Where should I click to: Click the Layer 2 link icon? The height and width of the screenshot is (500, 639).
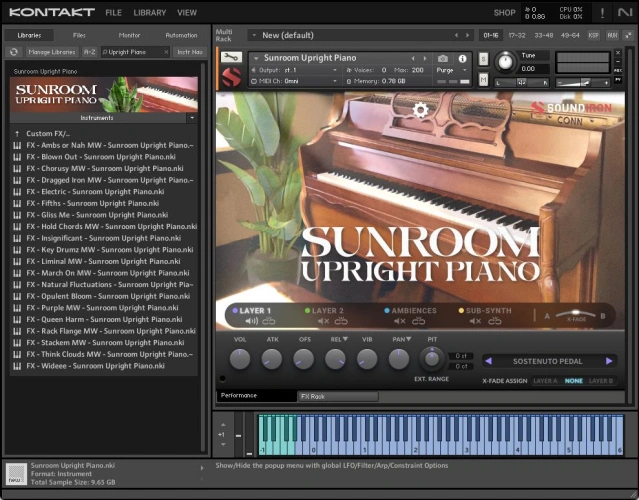tap(340, 321)
